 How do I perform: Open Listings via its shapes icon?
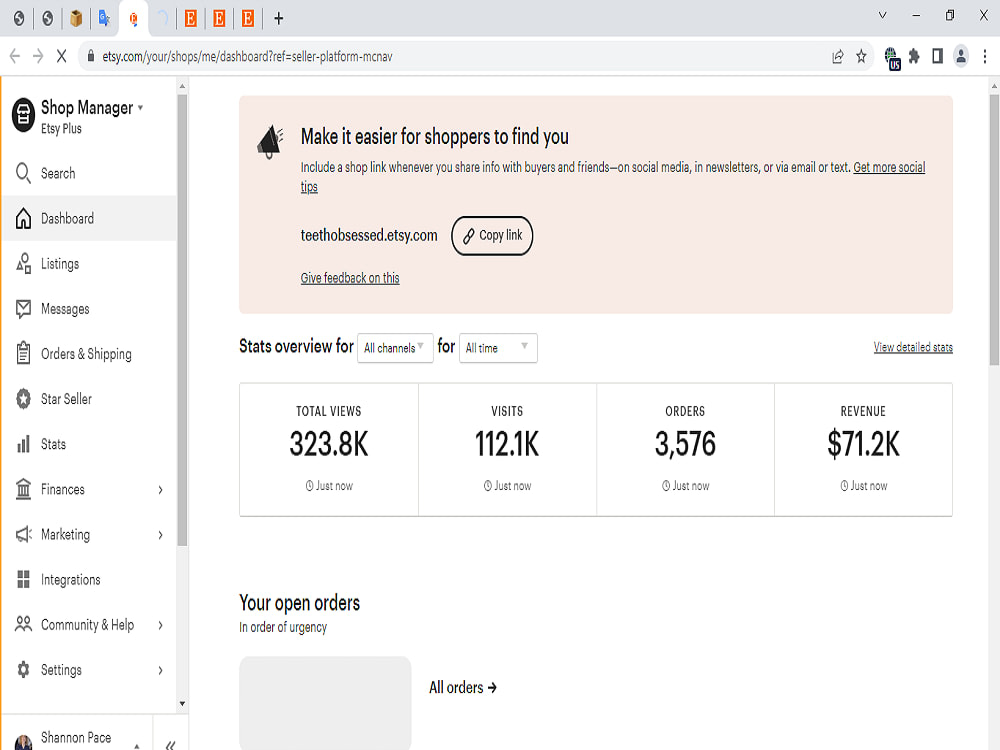pos(23,263)
